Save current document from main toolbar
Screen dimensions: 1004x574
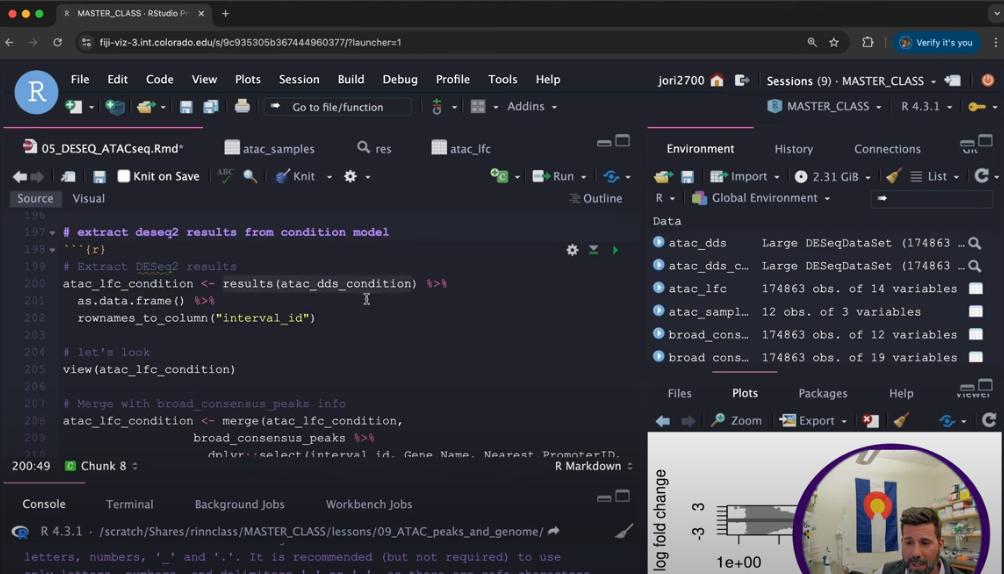186,106
